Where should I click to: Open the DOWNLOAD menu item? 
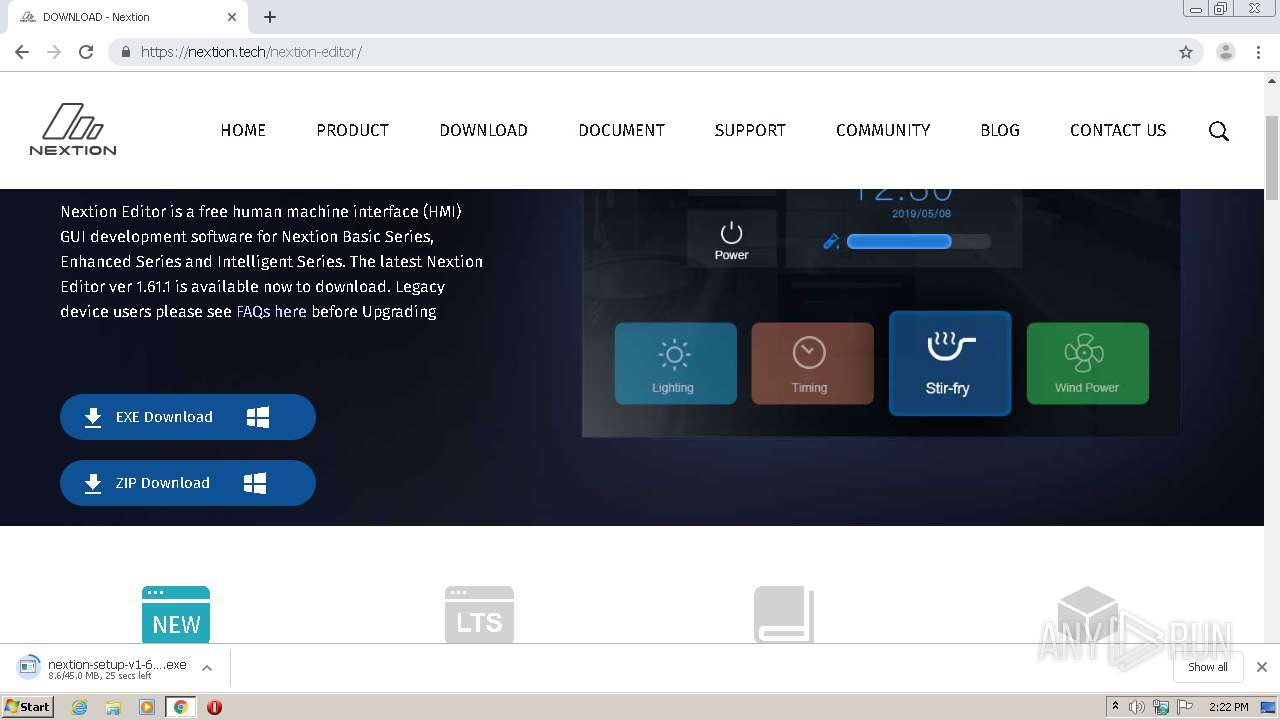click(484, 131)
